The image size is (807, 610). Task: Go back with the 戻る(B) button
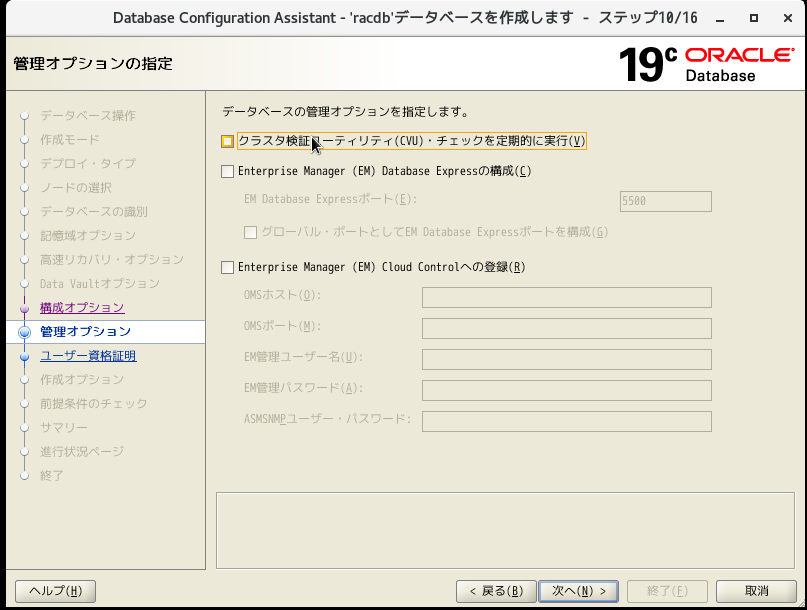coord(496,591)
